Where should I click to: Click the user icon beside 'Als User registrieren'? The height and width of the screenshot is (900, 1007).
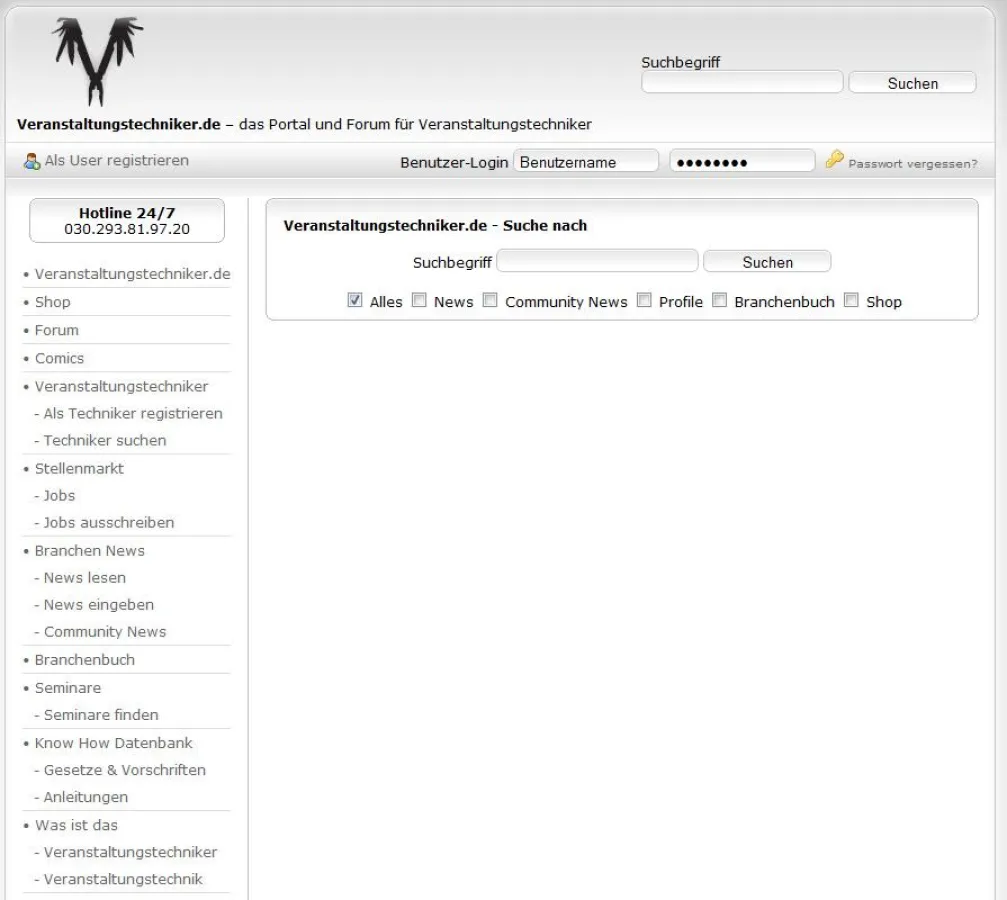pyautogui.click(x=32, y=161)
